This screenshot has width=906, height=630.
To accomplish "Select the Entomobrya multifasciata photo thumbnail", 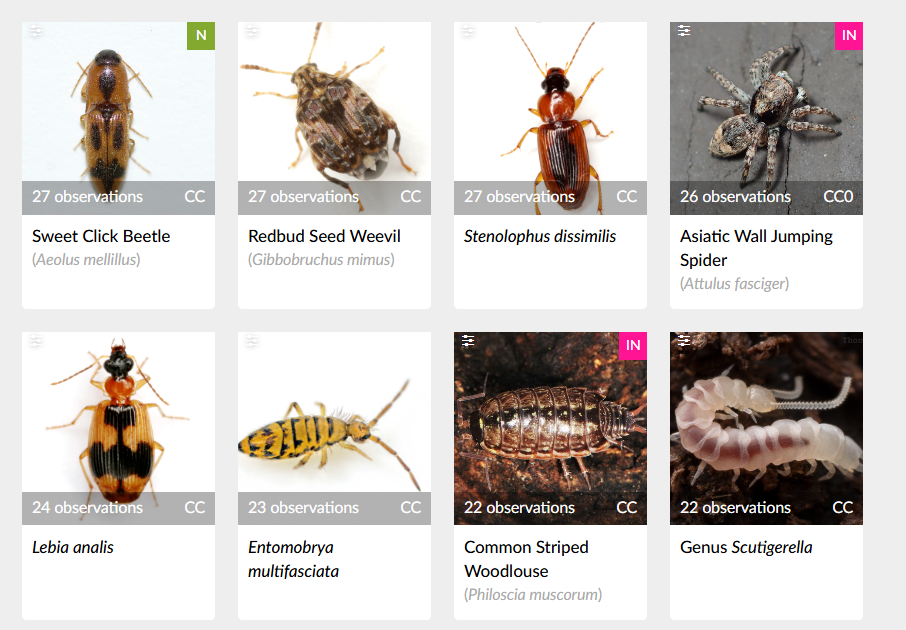I will pyautogui.click(x=335, y=428).
